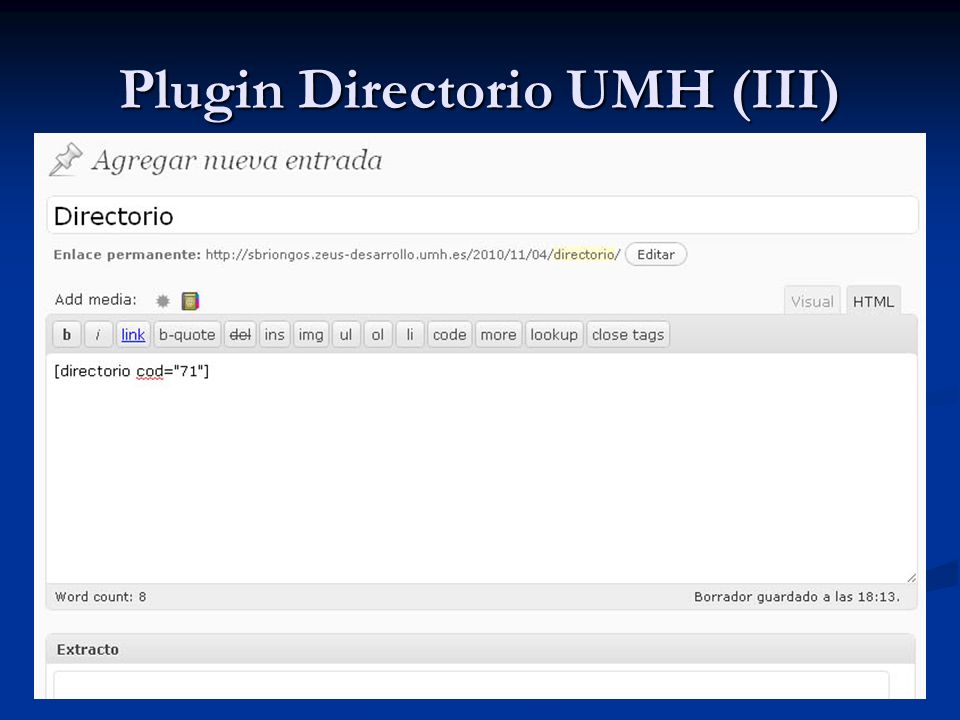This screenshot has width=960, height=720.
Task: Select the HTML editor tab
Action: (x=873, y=301)
